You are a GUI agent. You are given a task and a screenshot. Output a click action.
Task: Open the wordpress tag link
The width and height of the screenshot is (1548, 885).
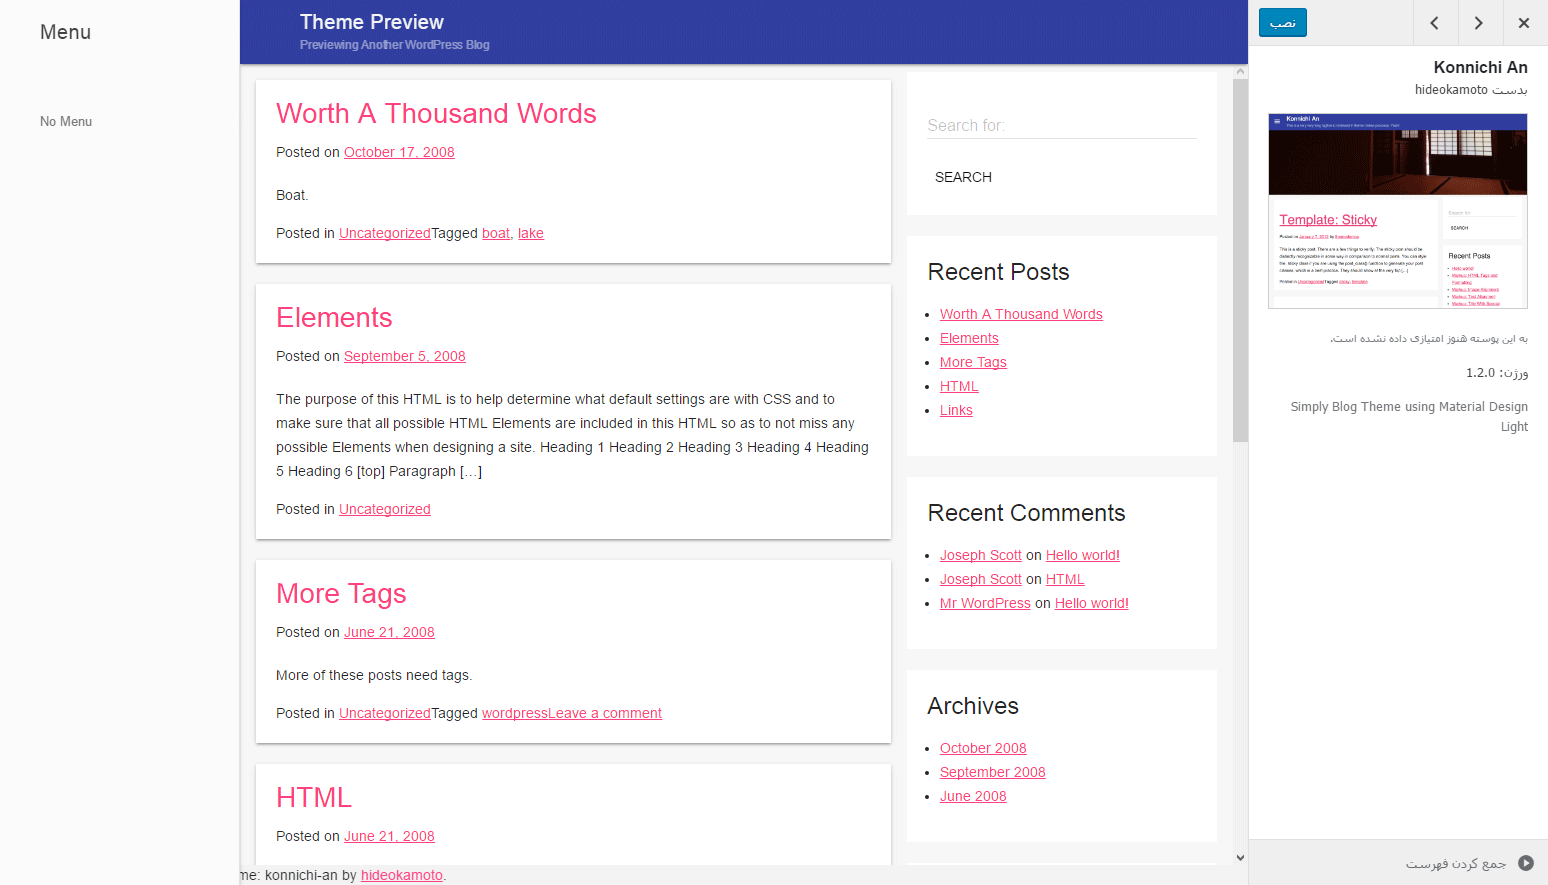[x=515, y=713]
